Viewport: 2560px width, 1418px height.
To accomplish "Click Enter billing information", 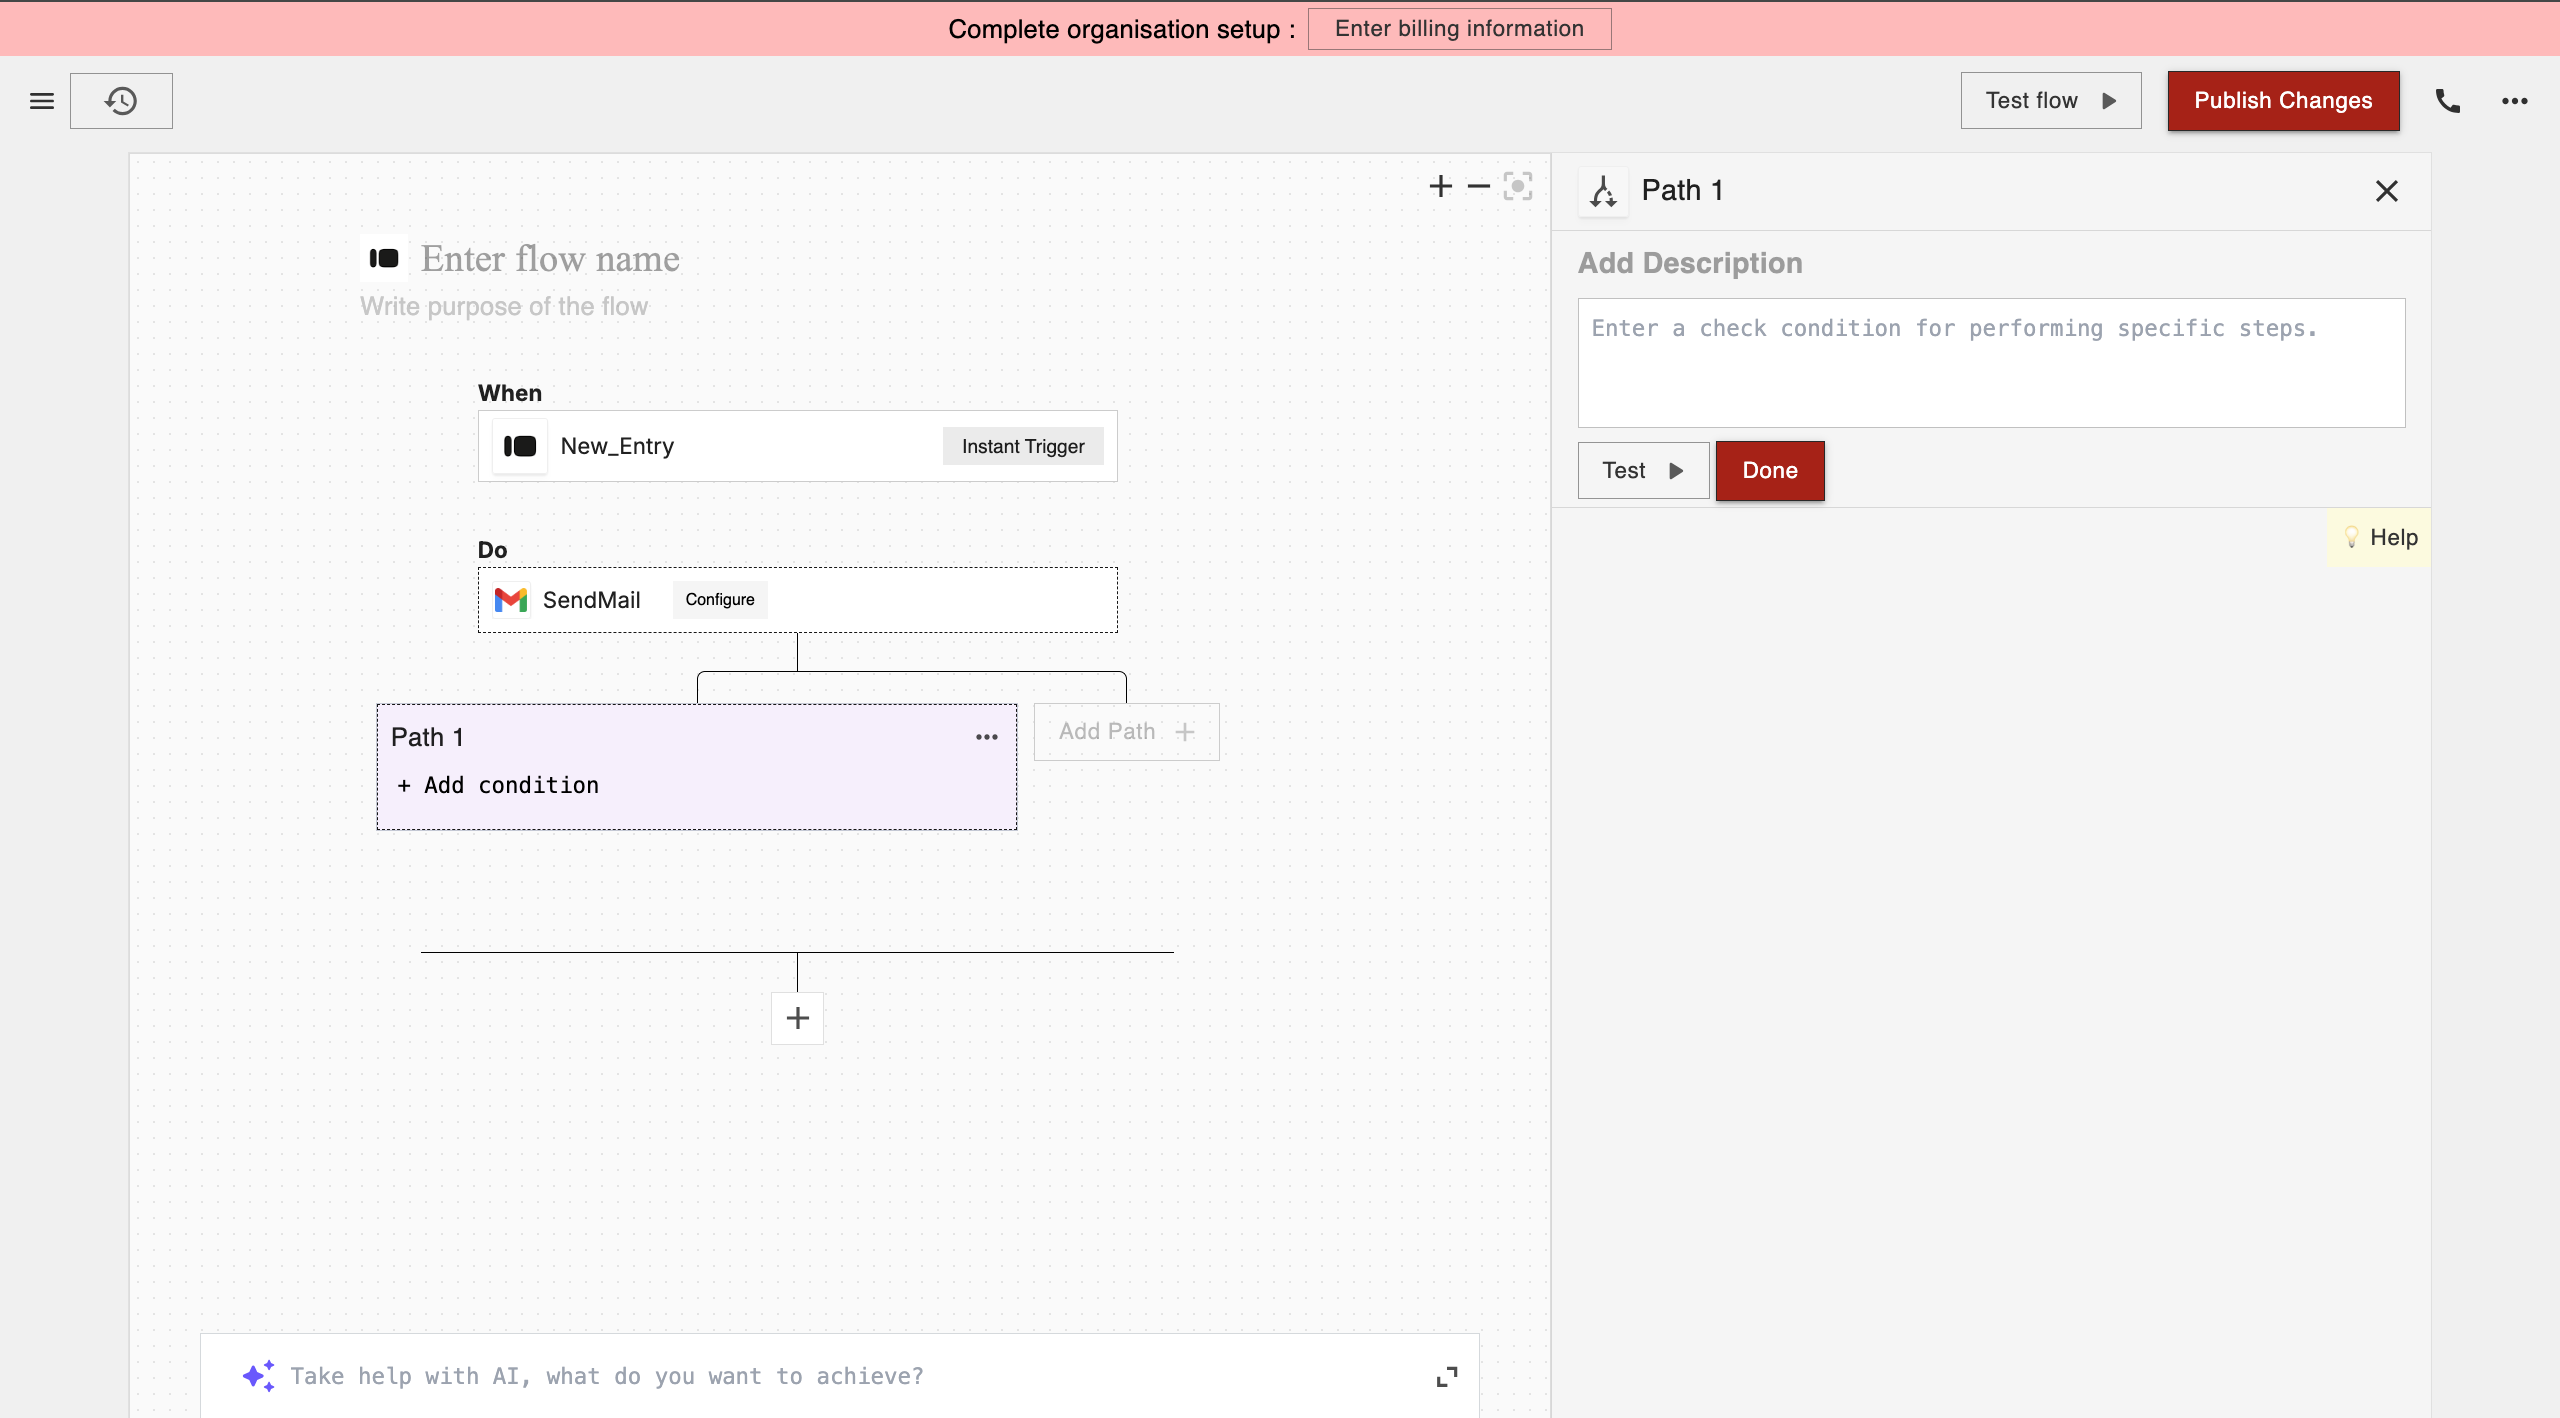I will [x=1460, y=29].
